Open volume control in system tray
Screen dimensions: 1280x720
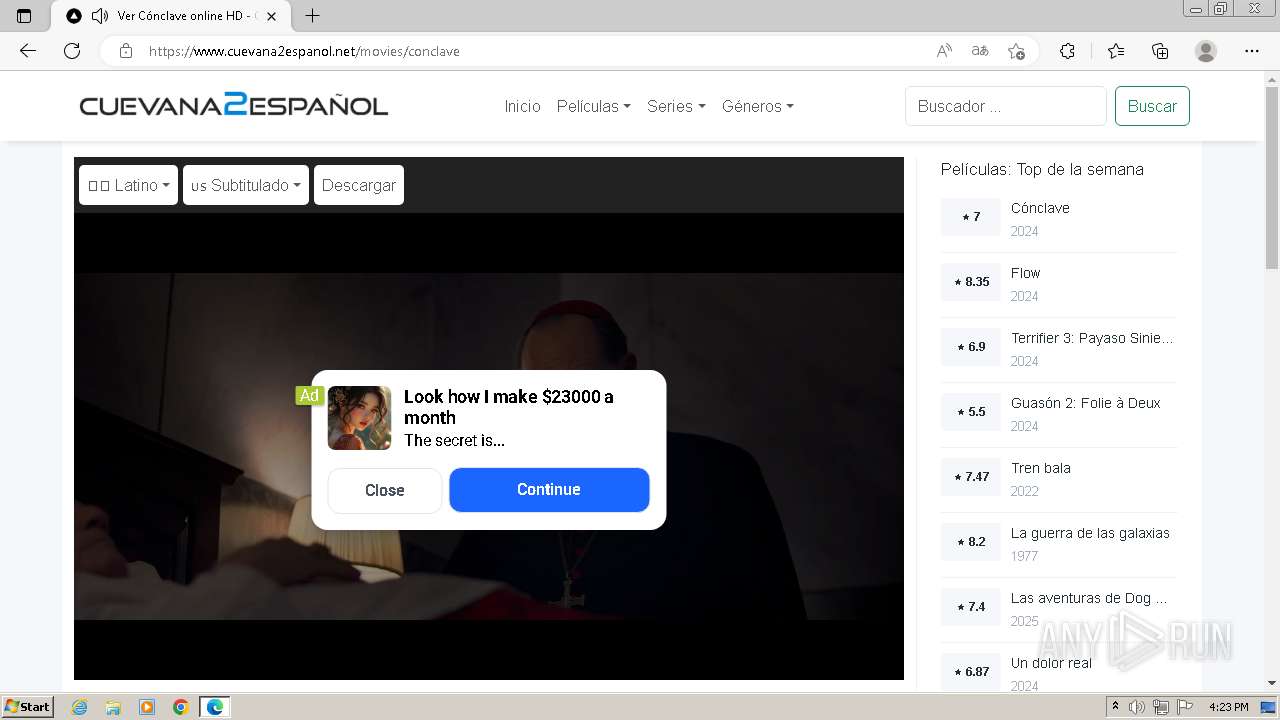tap(1137, 707)
